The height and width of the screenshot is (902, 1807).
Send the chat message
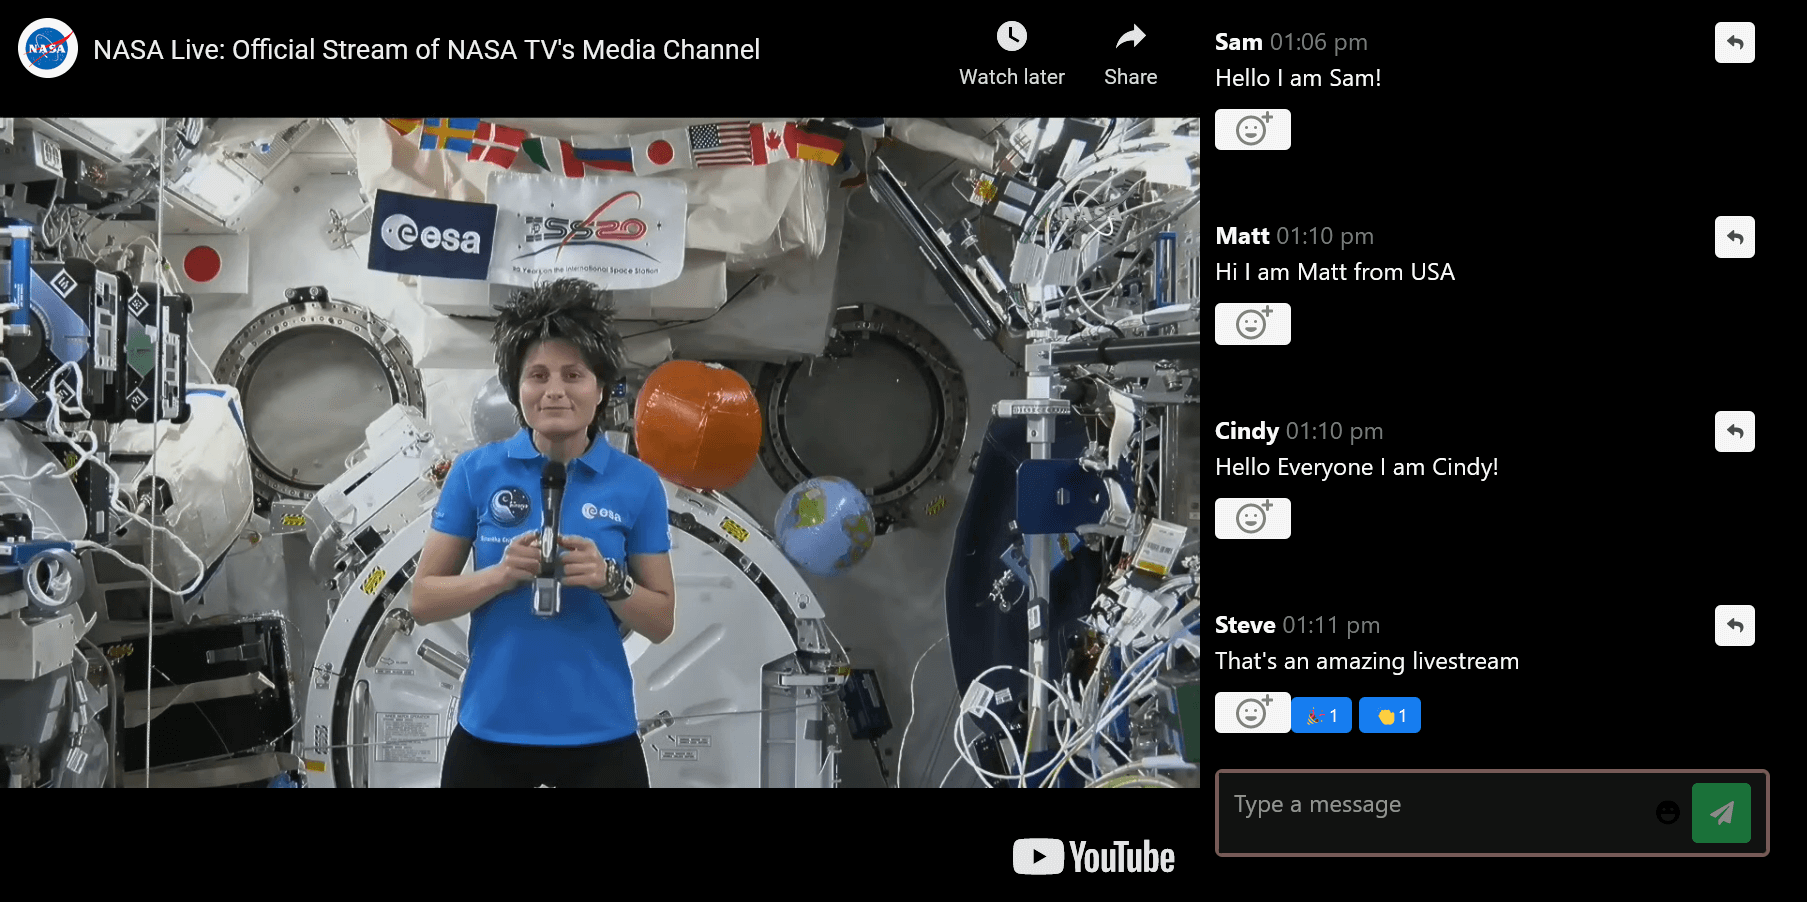pyautogui.click(x=1720, y=813)
